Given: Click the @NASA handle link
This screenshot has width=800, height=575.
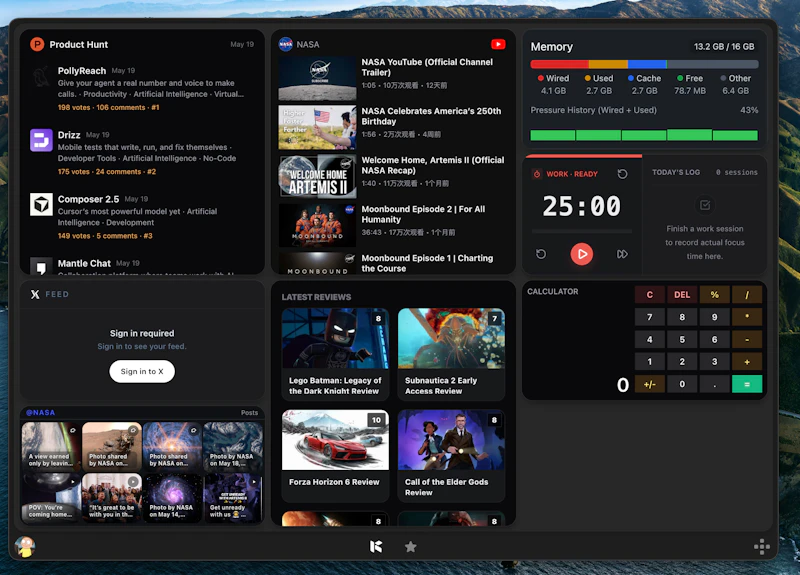Looking at the screenshot, I should click(x=40, y=412).
